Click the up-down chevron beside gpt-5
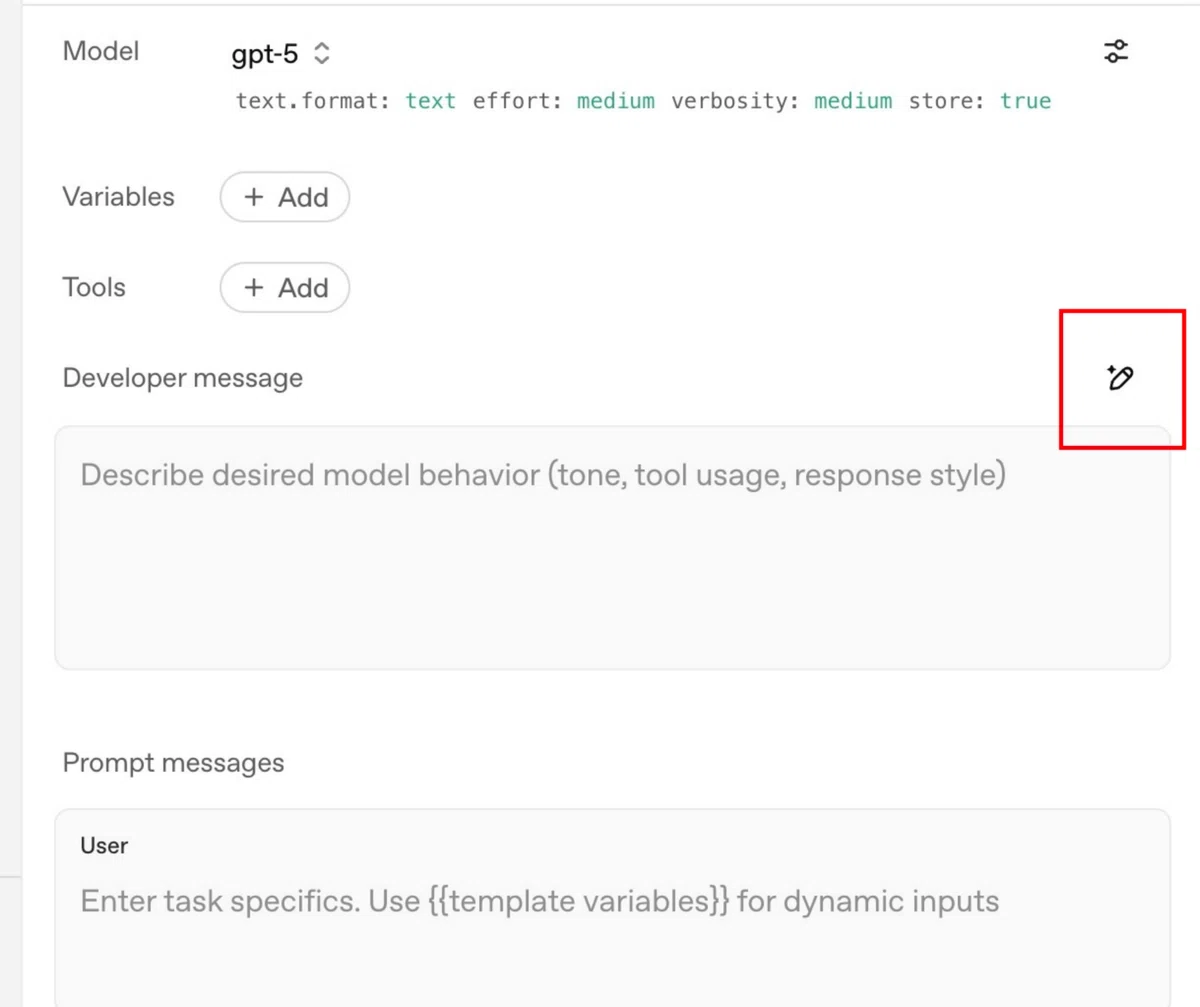Image resolution: width=1200 pixels, height=1007 pixels. (x=321, y=53)
